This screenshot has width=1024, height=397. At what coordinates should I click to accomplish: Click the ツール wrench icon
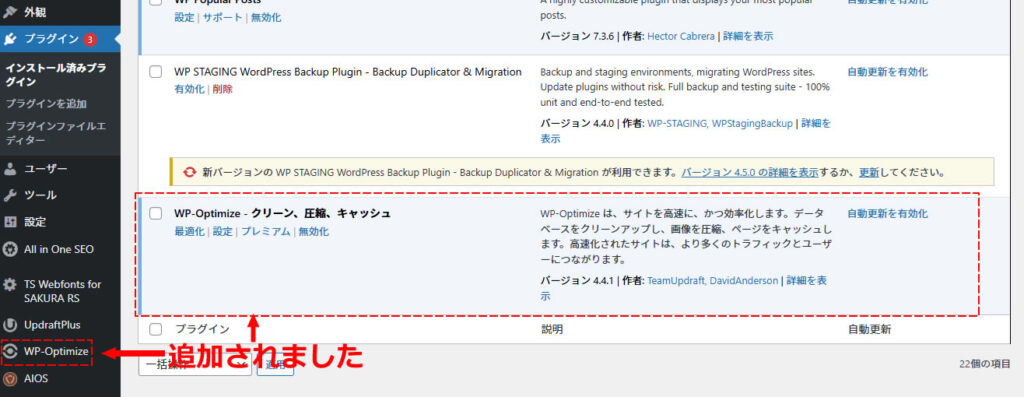[10, 195]
